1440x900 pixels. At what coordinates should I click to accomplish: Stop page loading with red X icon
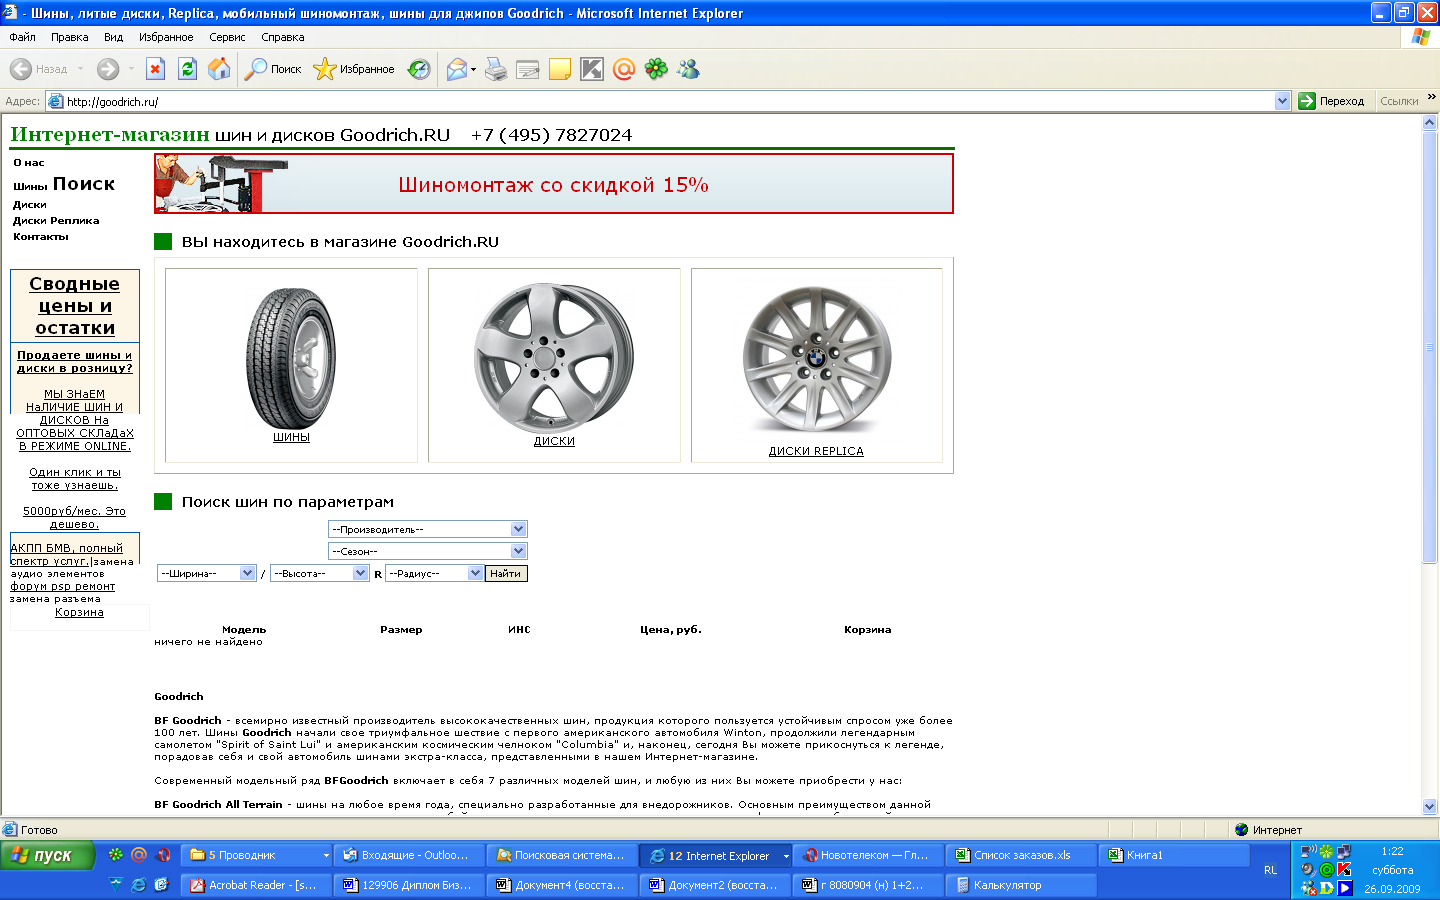[x=155, y=69]
